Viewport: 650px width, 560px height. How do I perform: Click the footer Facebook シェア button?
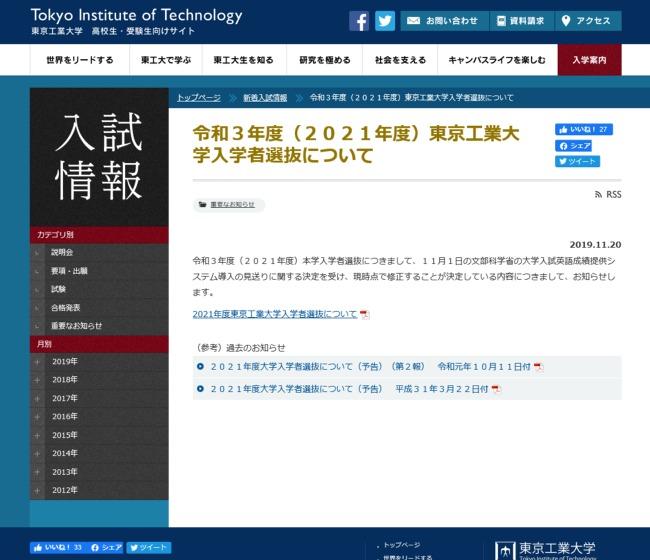pos(106,548)
